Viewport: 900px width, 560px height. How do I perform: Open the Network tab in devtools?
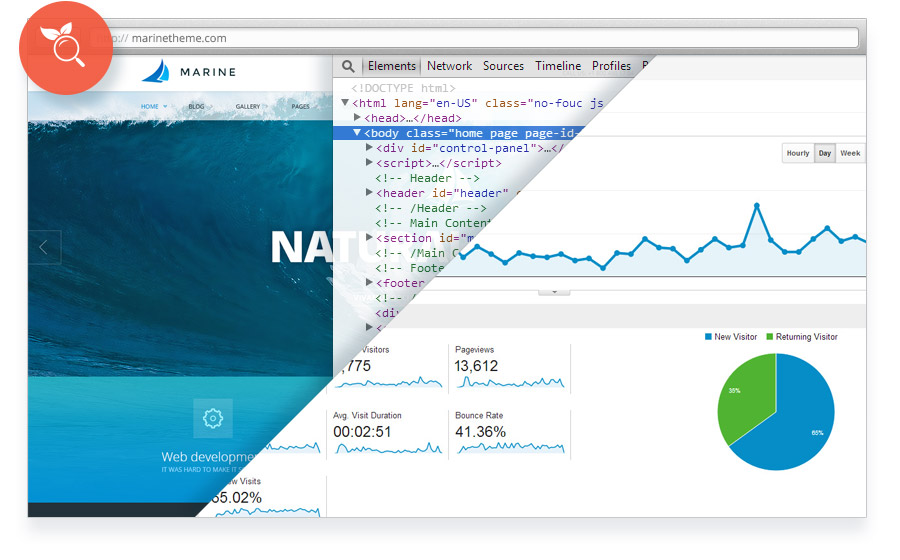coord(449,66)
